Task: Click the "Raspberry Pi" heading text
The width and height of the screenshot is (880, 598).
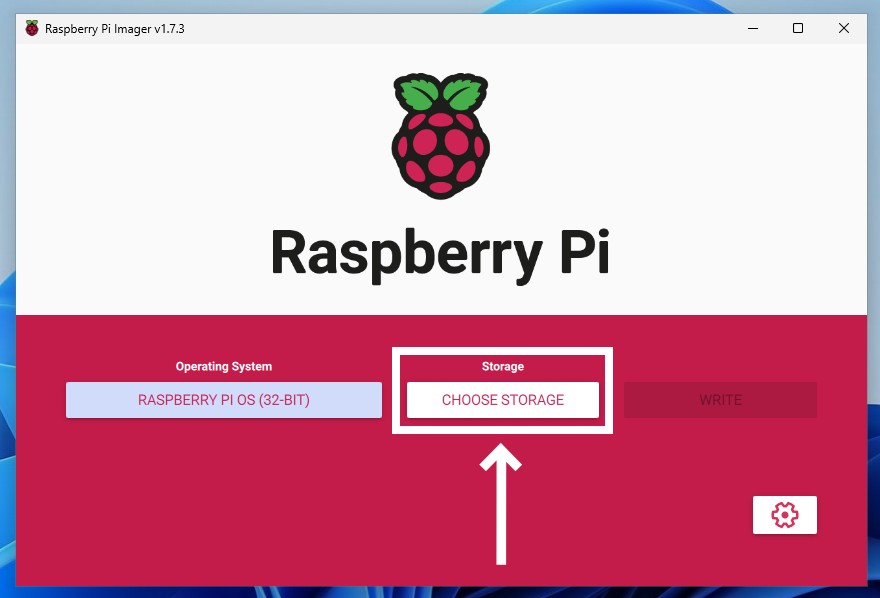Action: [441, 255]
